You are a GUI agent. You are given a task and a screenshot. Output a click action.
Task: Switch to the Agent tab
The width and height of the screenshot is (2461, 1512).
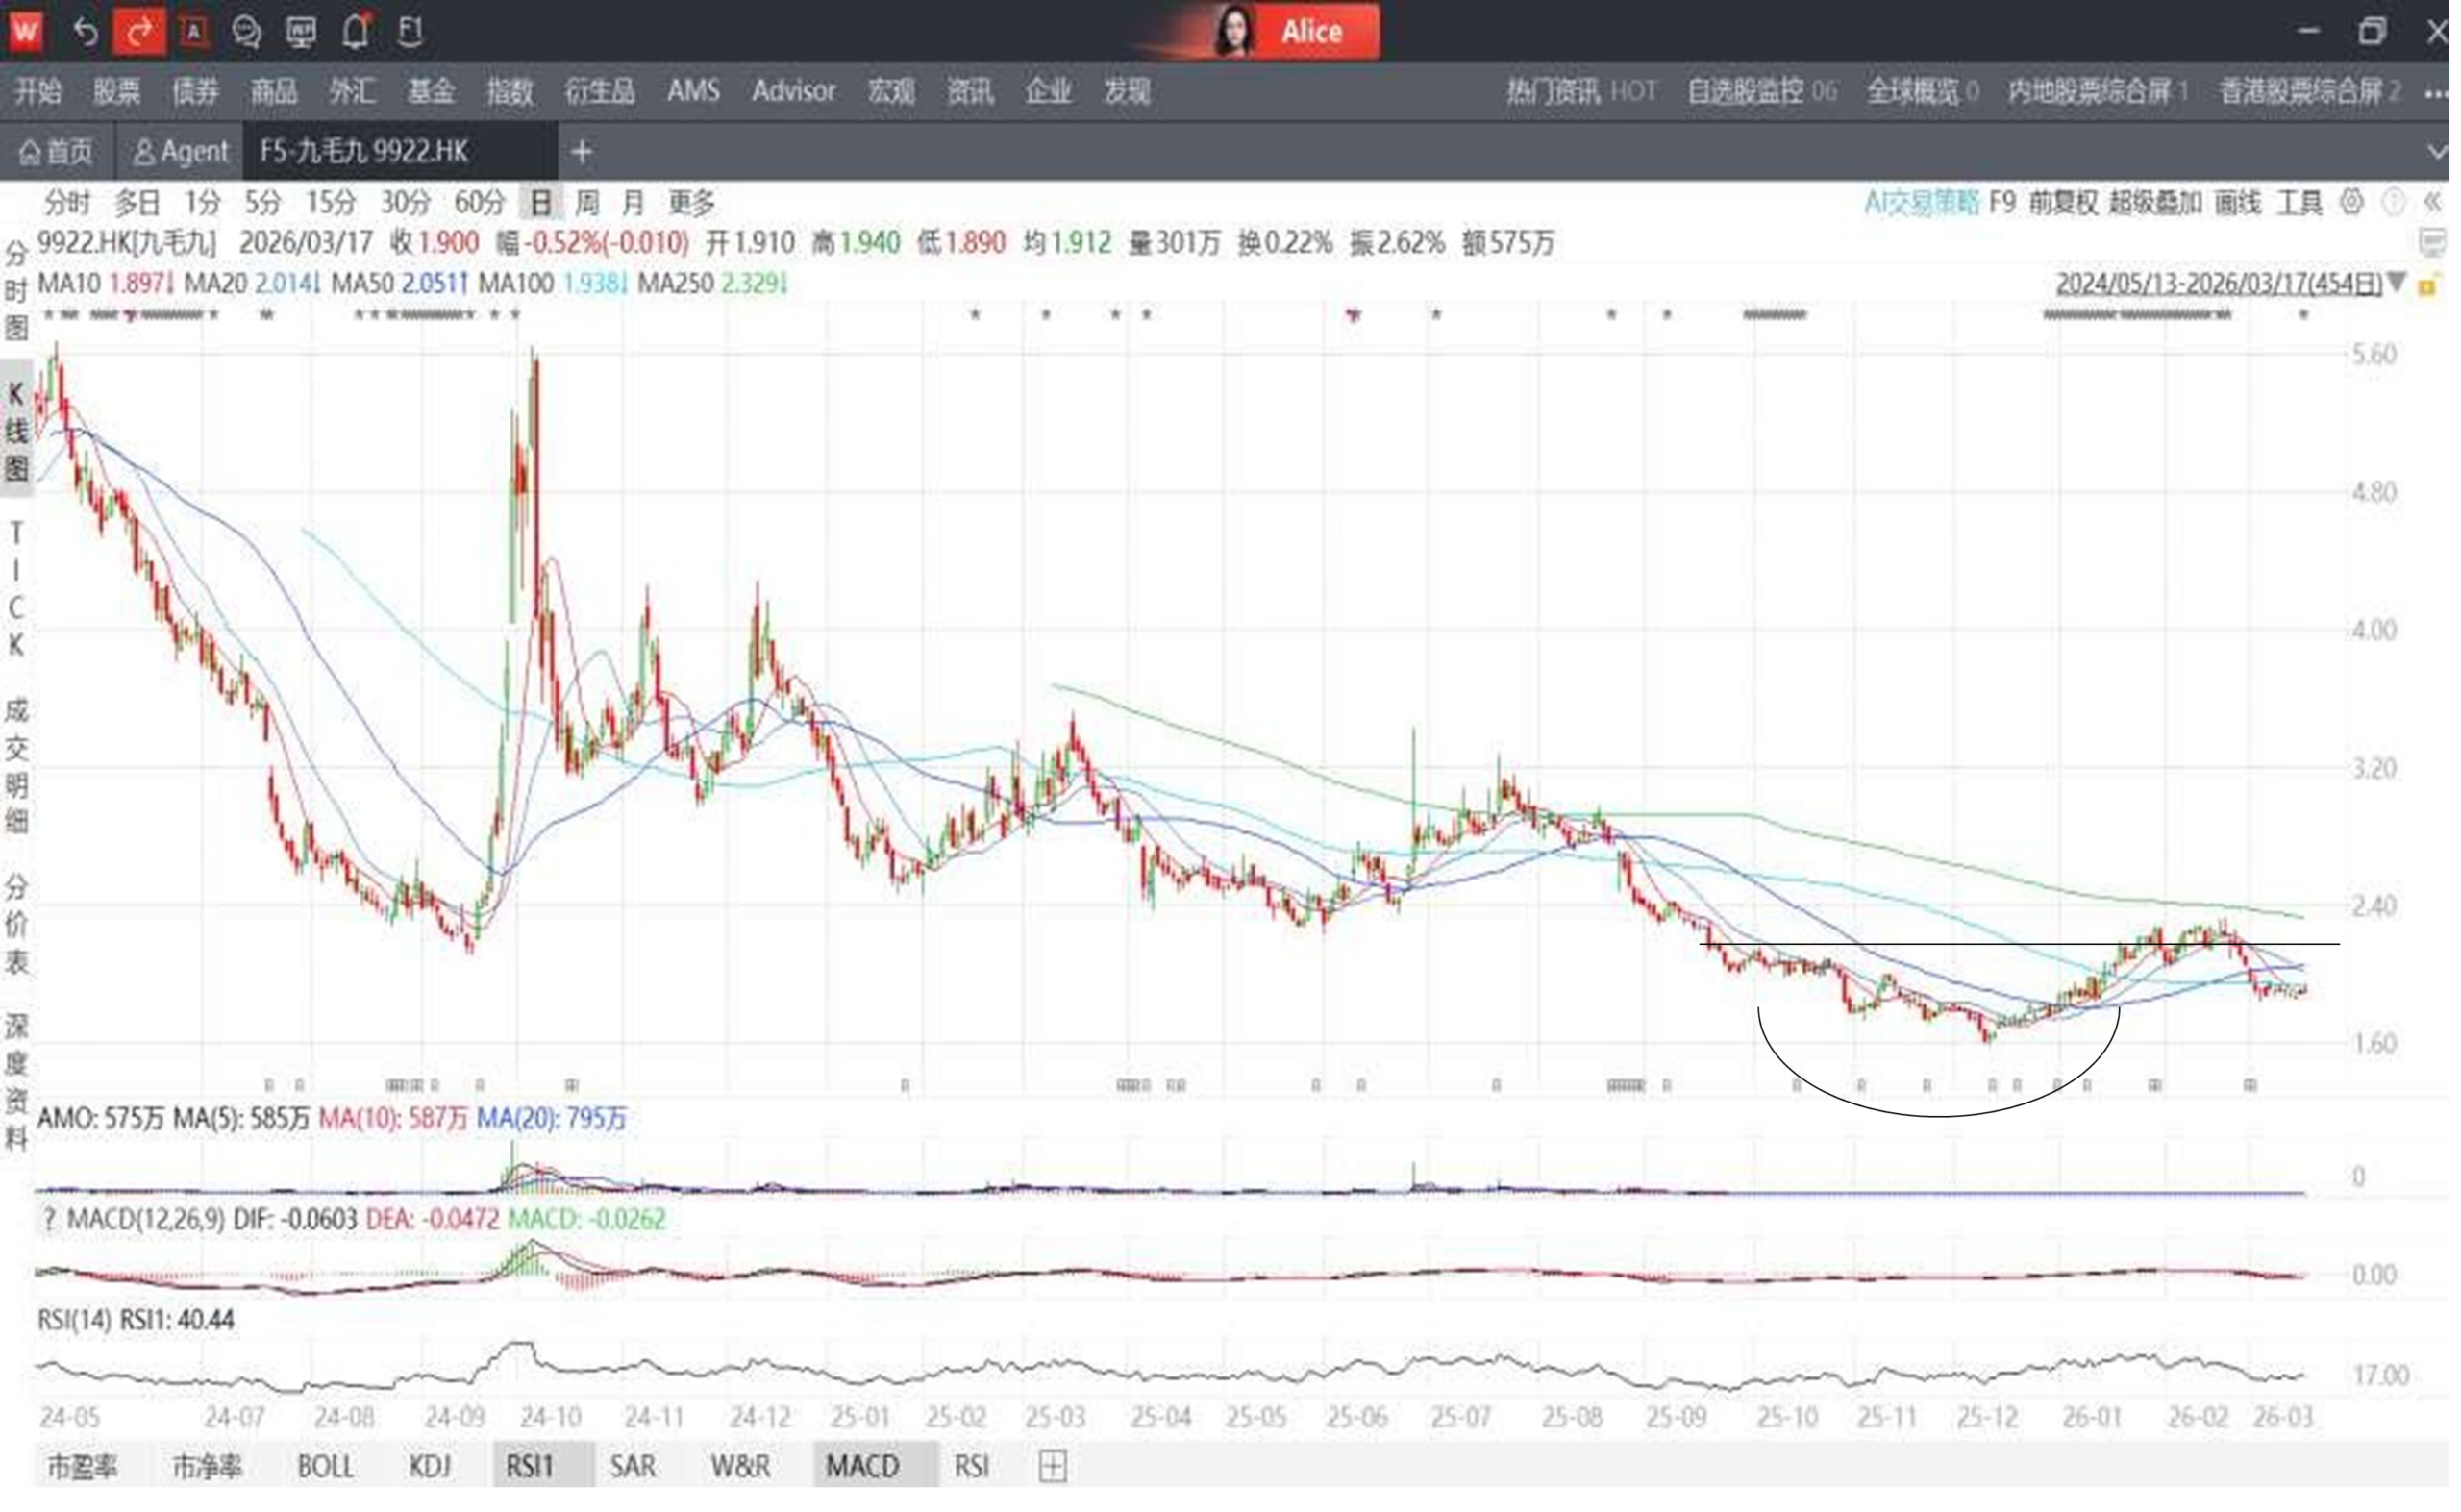tap(181, 152)
